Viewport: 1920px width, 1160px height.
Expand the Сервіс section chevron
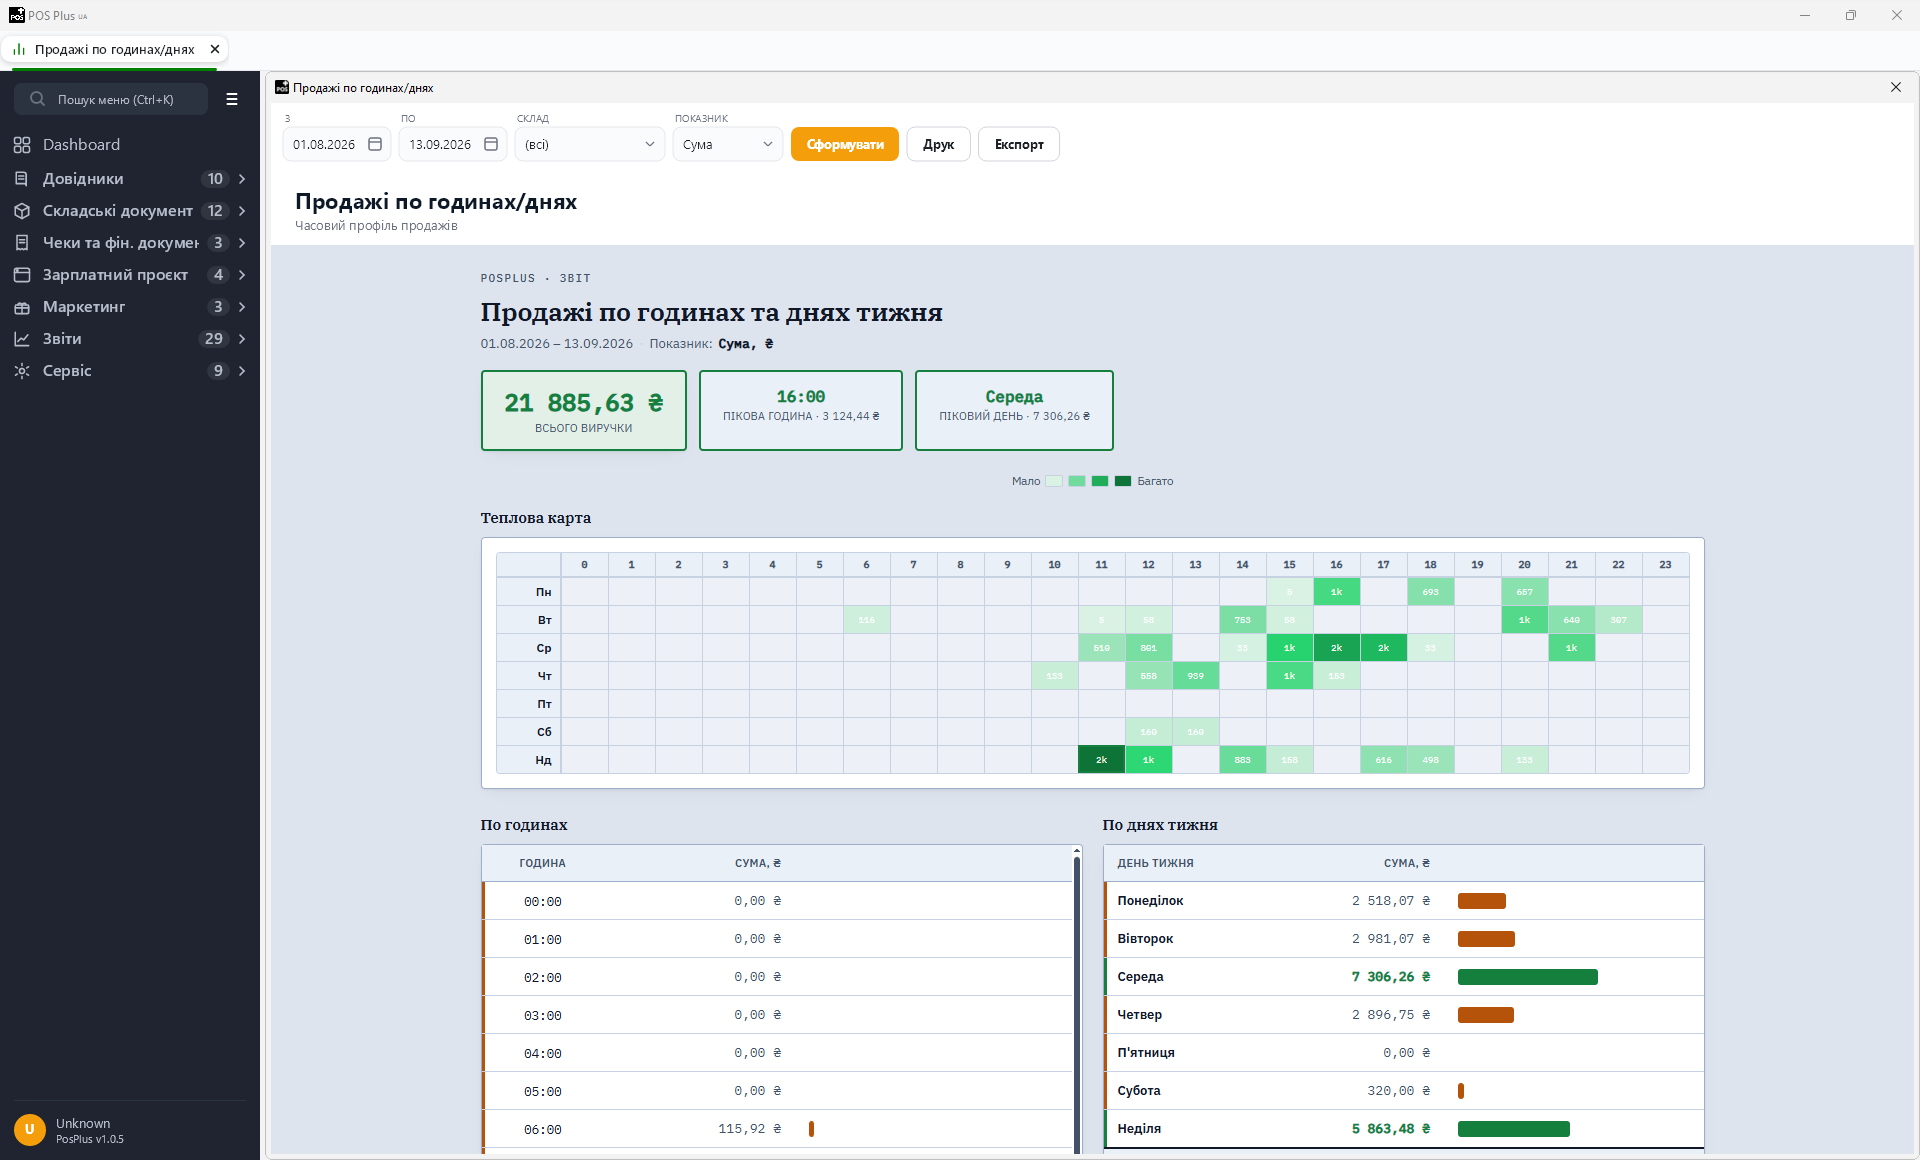tap(242, 371)
